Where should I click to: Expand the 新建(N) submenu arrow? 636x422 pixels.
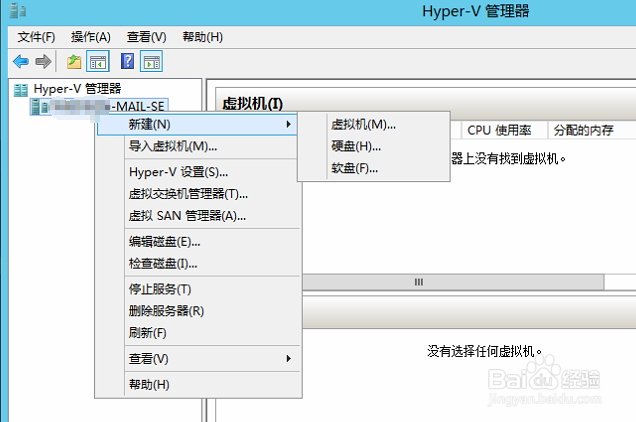(288, 124)
